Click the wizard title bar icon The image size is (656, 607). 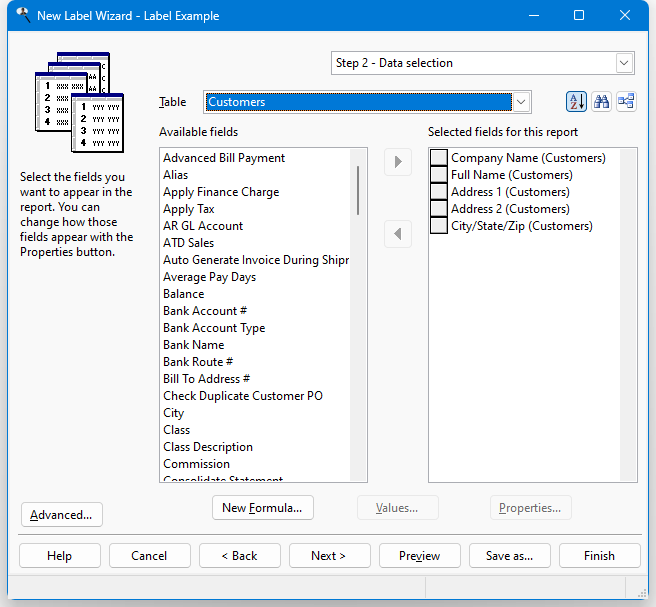pos(23,15)
